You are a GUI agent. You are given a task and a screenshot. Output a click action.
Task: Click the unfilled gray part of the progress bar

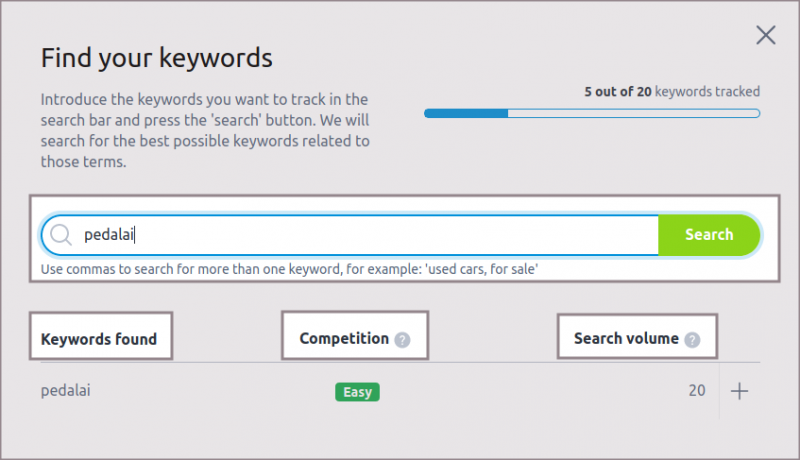pyautogui.click(x=633, y=113)
